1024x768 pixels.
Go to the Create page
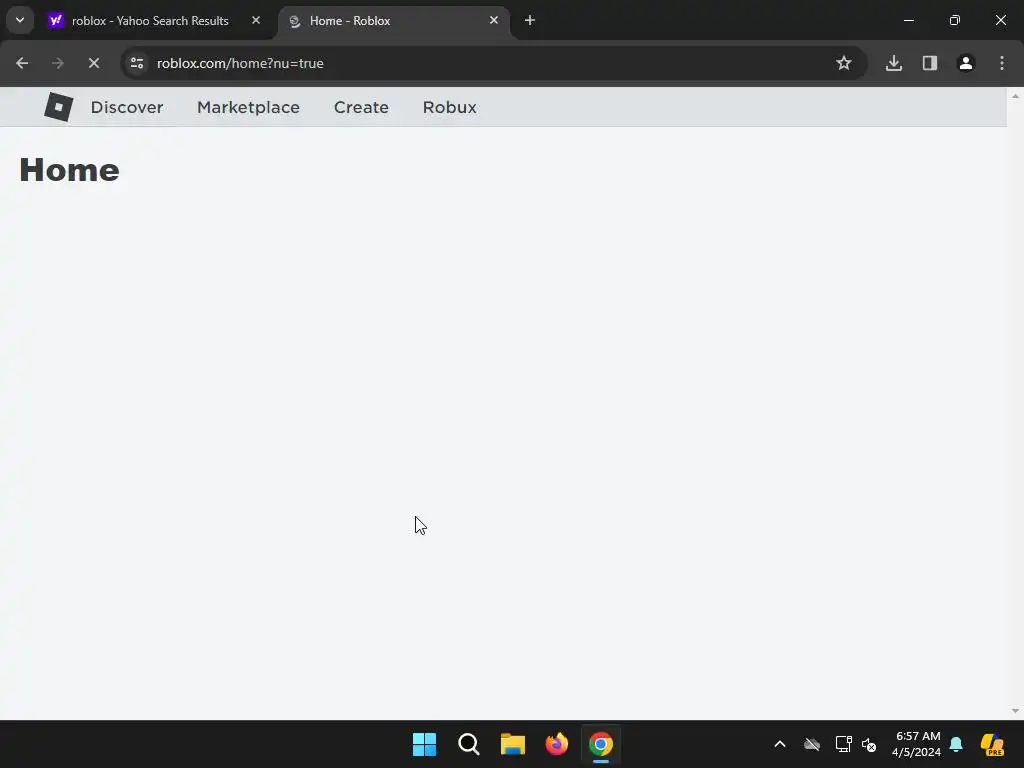[x=361, y=107]
